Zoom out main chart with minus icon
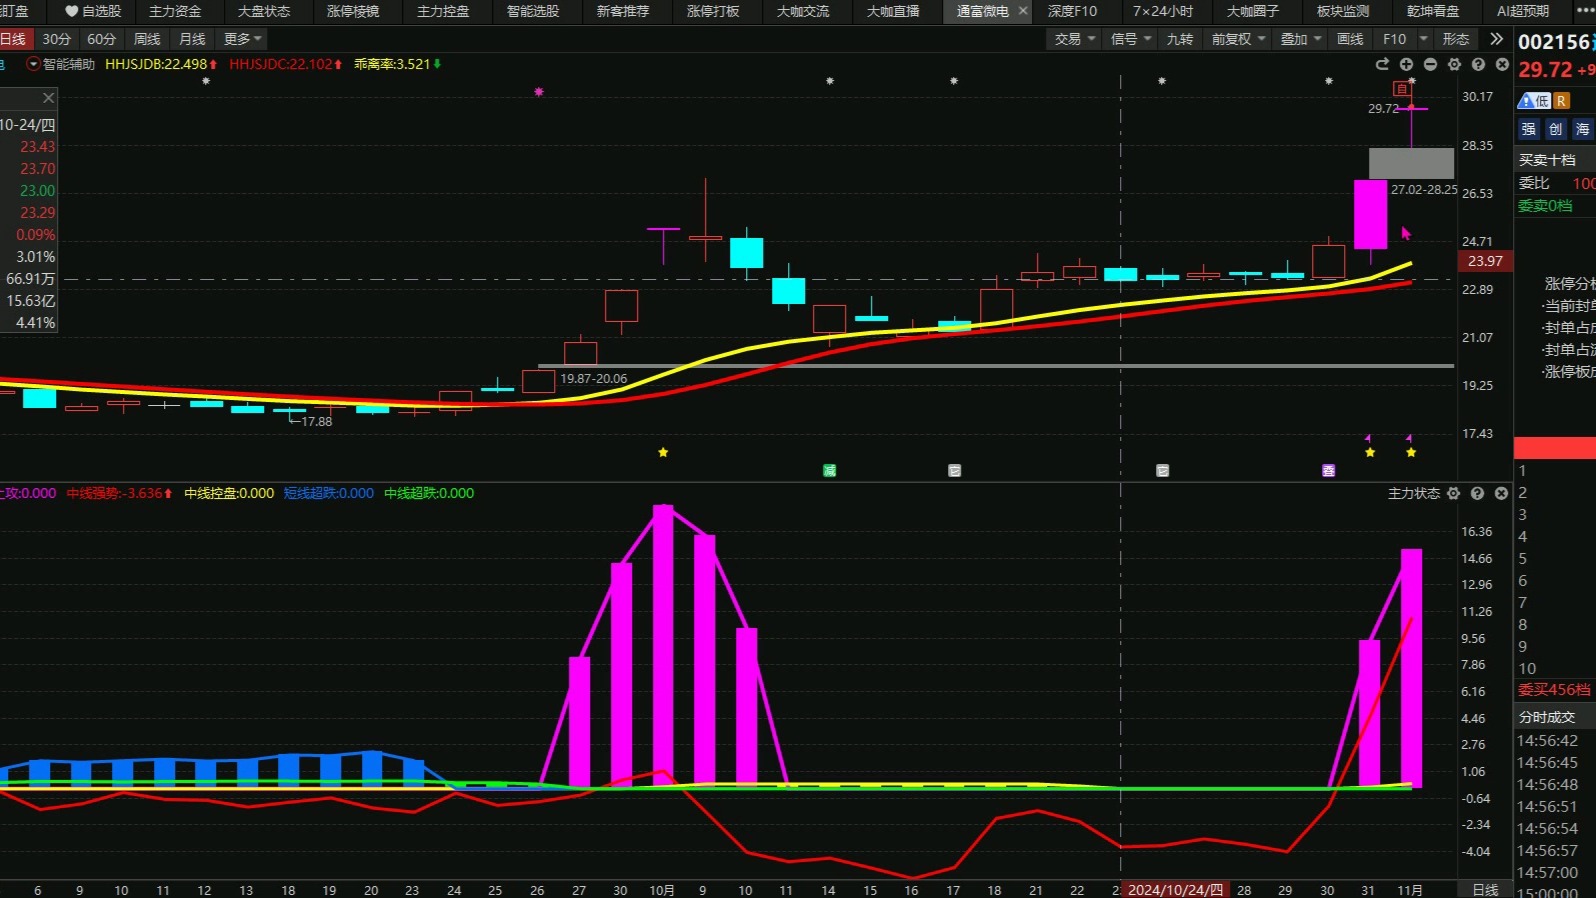Screen dimensions: 1596x898 tap(1430, 64)
